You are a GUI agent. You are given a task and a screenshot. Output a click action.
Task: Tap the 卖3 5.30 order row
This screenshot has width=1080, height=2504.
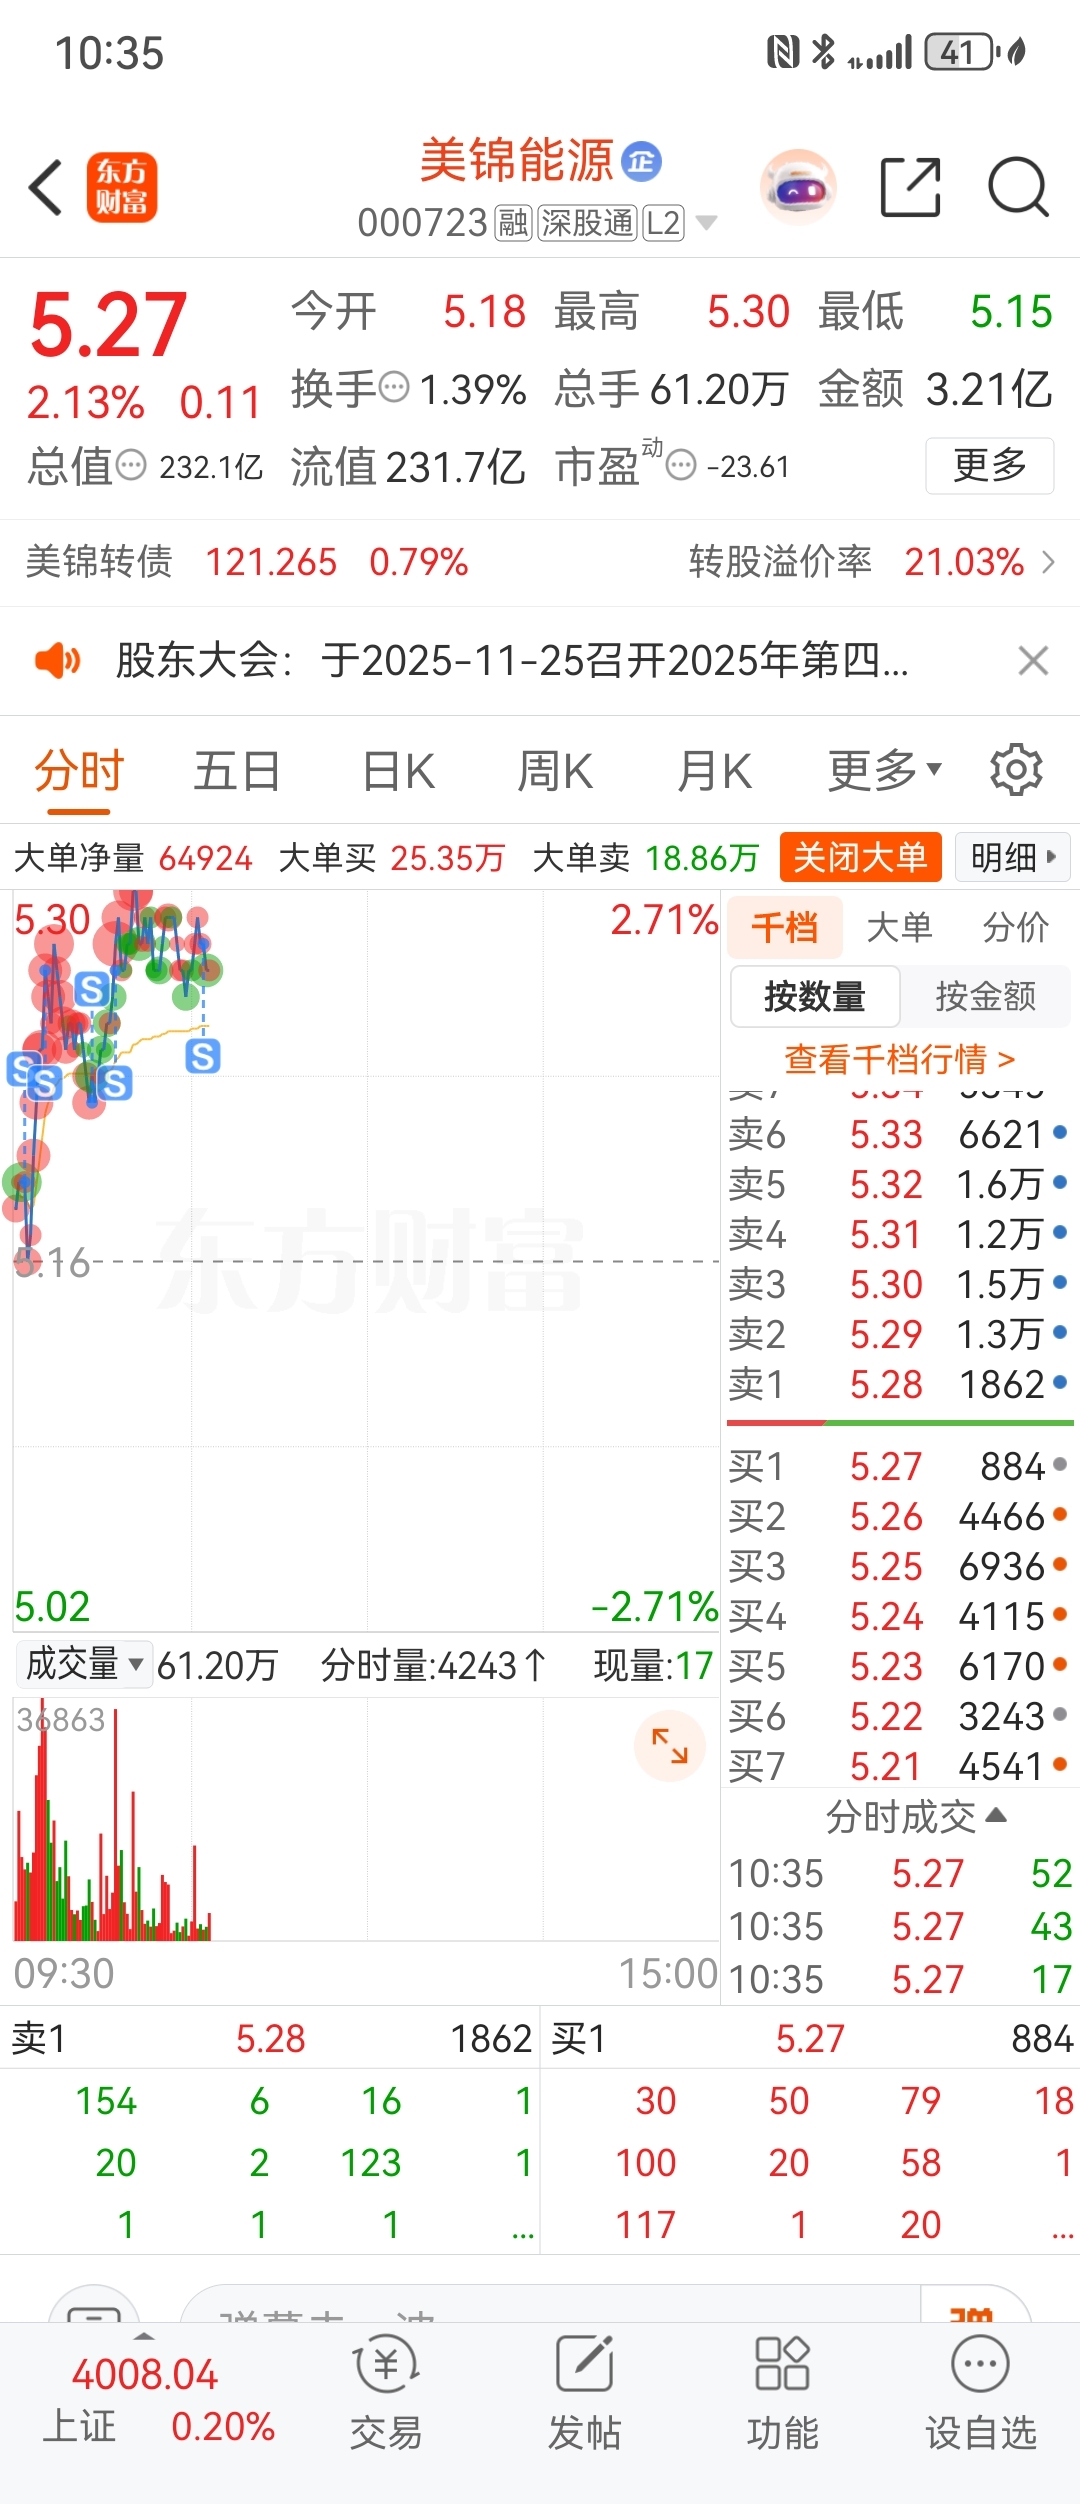pos(898,1285)
